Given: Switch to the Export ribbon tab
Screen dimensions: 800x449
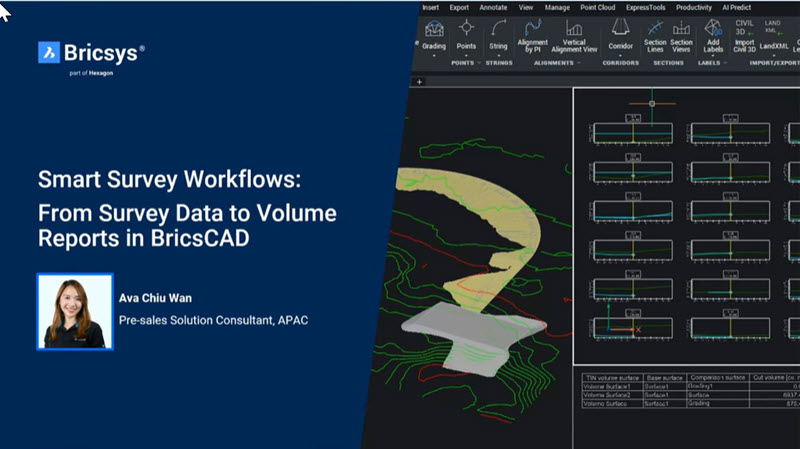Looking at the screenshot, I should tap(459, 7).
